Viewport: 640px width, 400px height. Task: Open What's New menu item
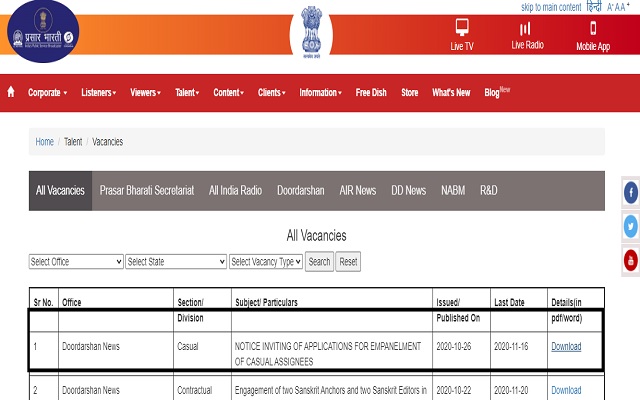[x=451, y=93]
